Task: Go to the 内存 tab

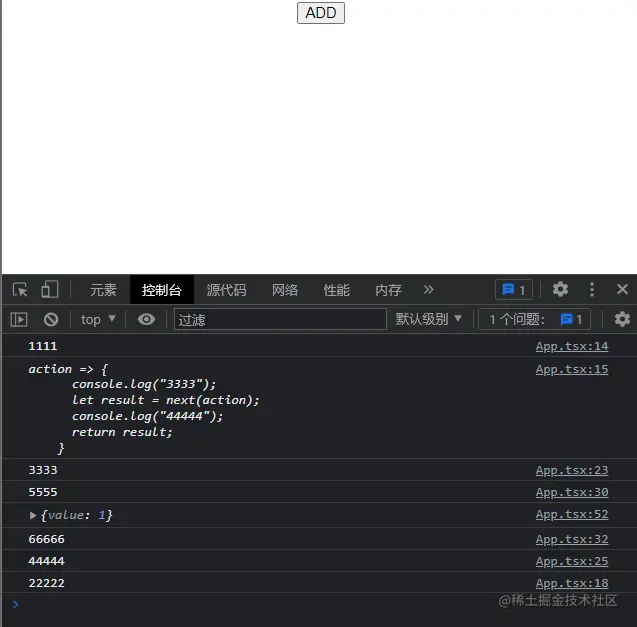Action: (x=388, y=290)
